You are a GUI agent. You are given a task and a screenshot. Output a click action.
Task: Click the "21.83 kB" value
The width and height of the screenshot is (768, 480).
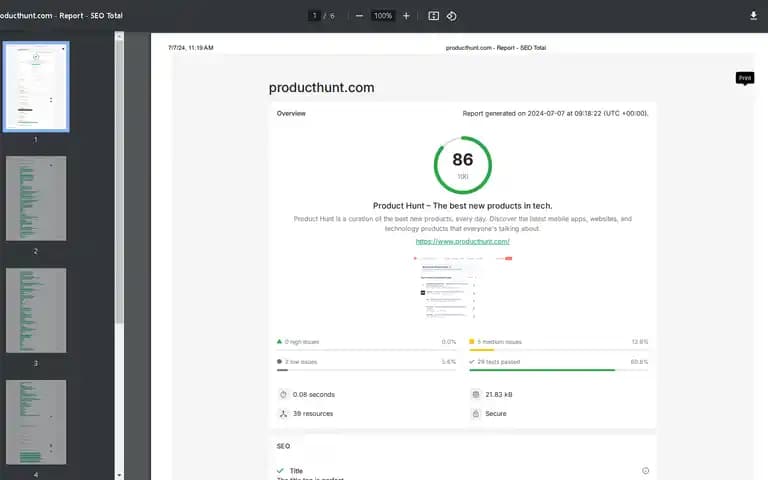point(499,394)
